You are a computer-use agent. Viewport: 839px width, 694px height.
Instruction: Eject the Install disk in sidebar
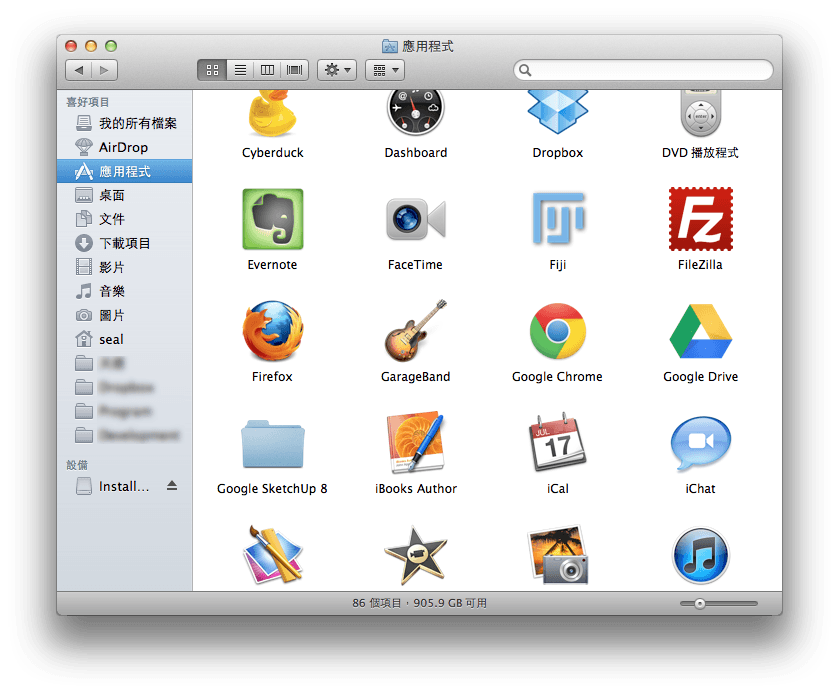[171, 486]
